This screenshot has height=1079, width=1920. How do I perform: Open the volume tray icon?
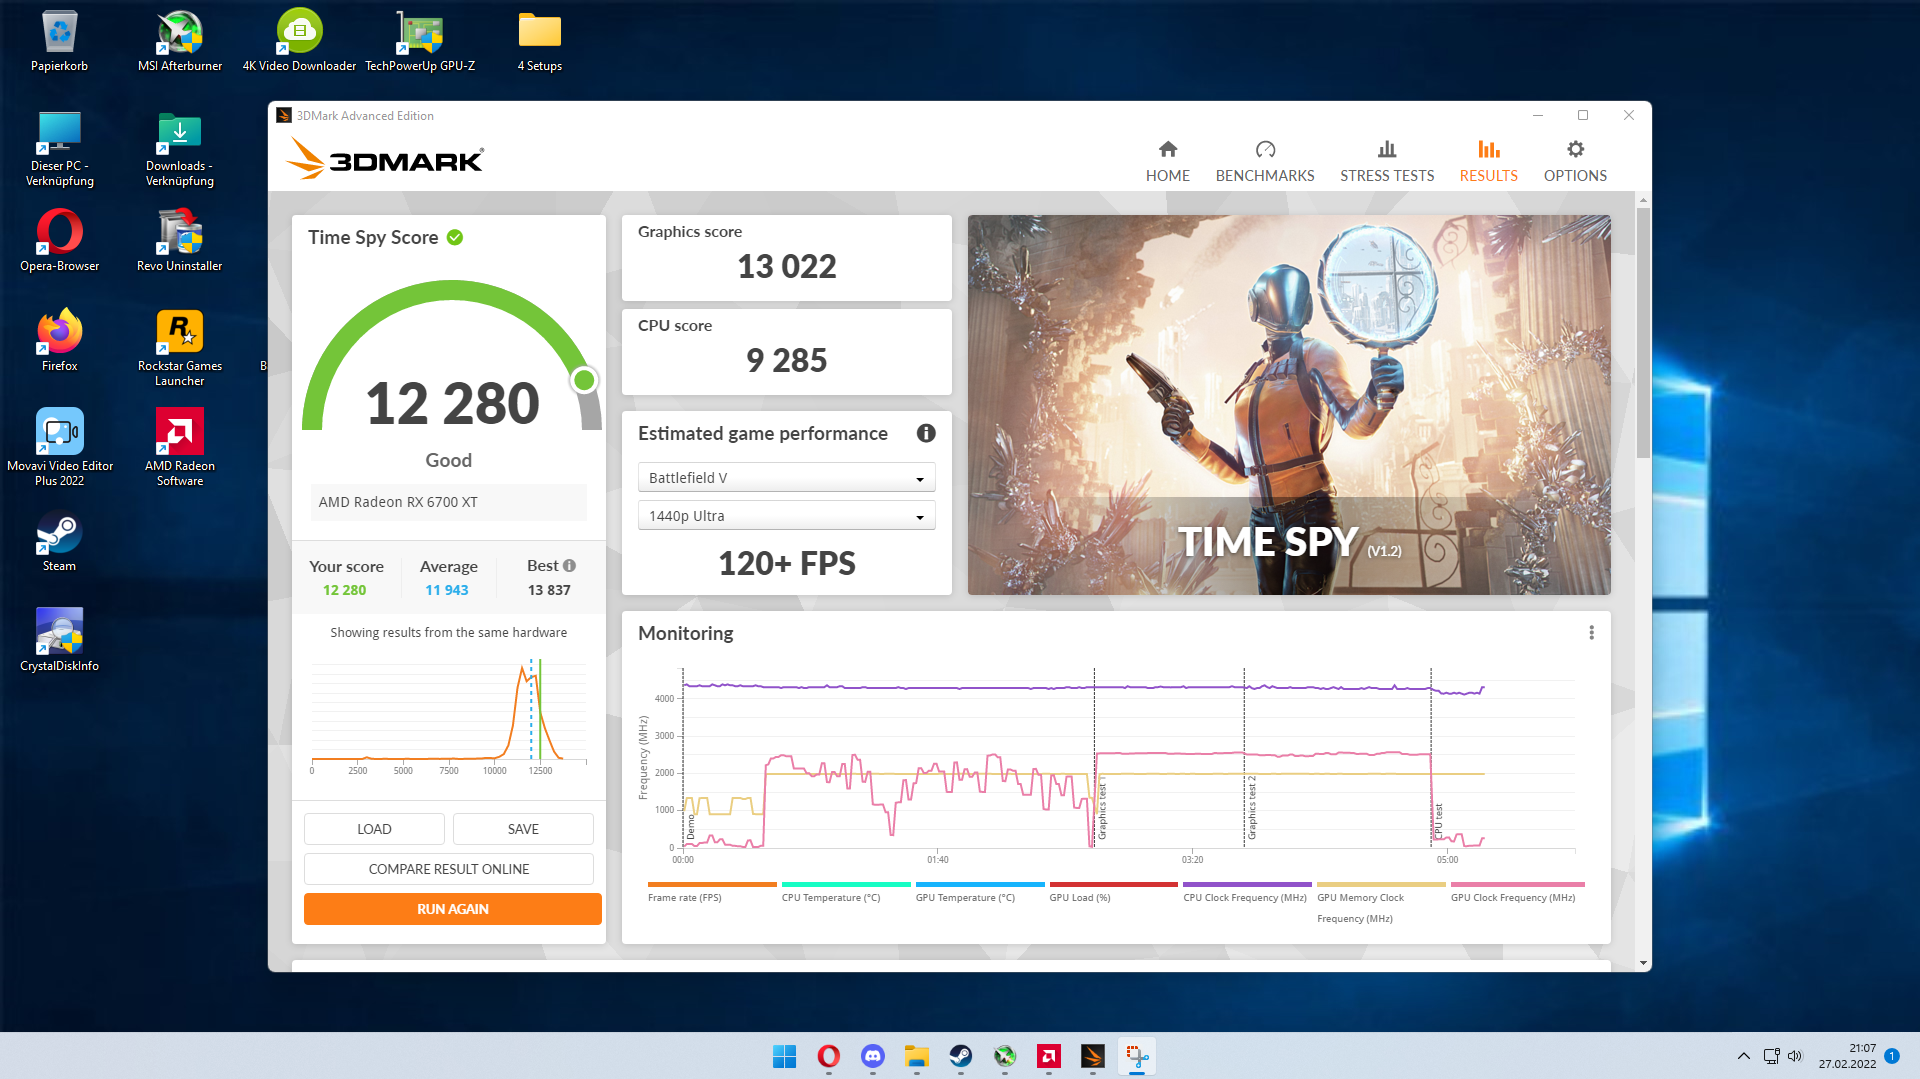pyautogui.click(x=1795, y=1056)
